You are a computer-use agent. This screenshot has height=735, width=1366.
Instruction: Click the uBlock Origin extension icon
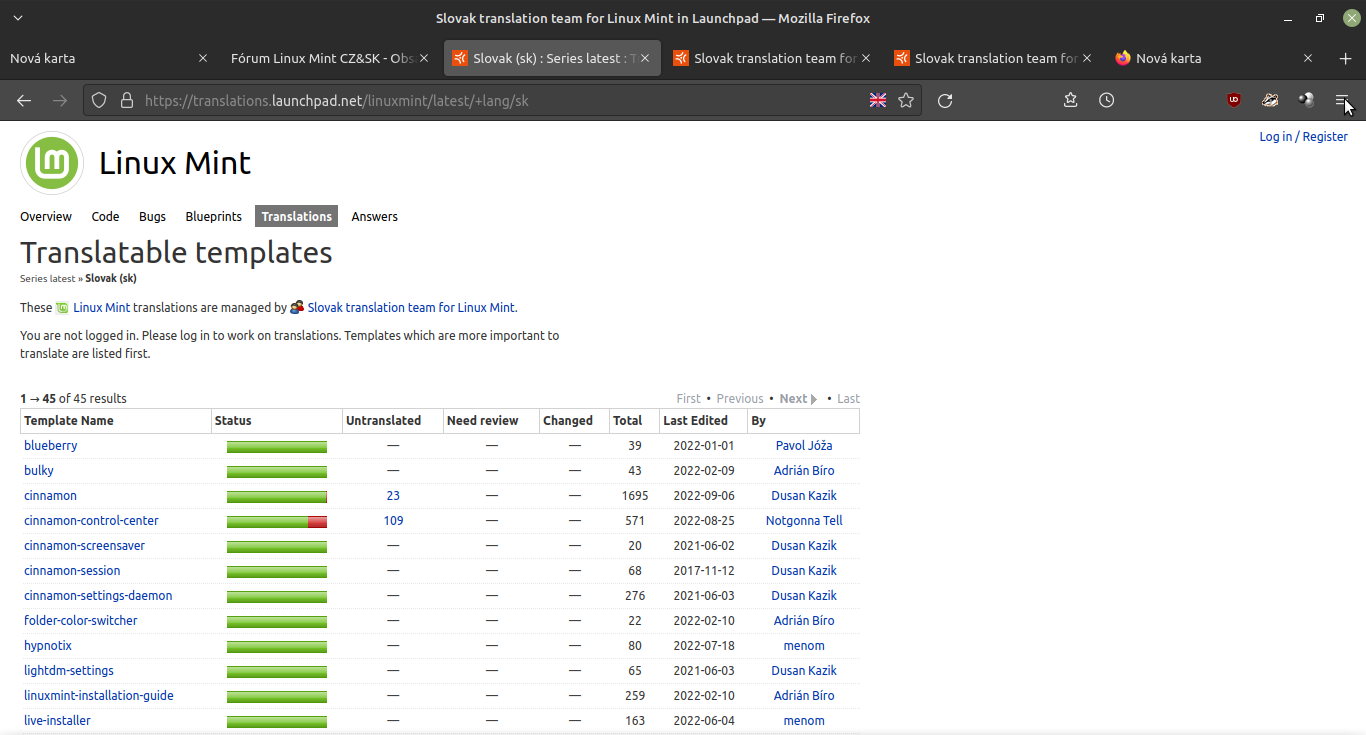pyautogui.click(x=1234, y=100)
